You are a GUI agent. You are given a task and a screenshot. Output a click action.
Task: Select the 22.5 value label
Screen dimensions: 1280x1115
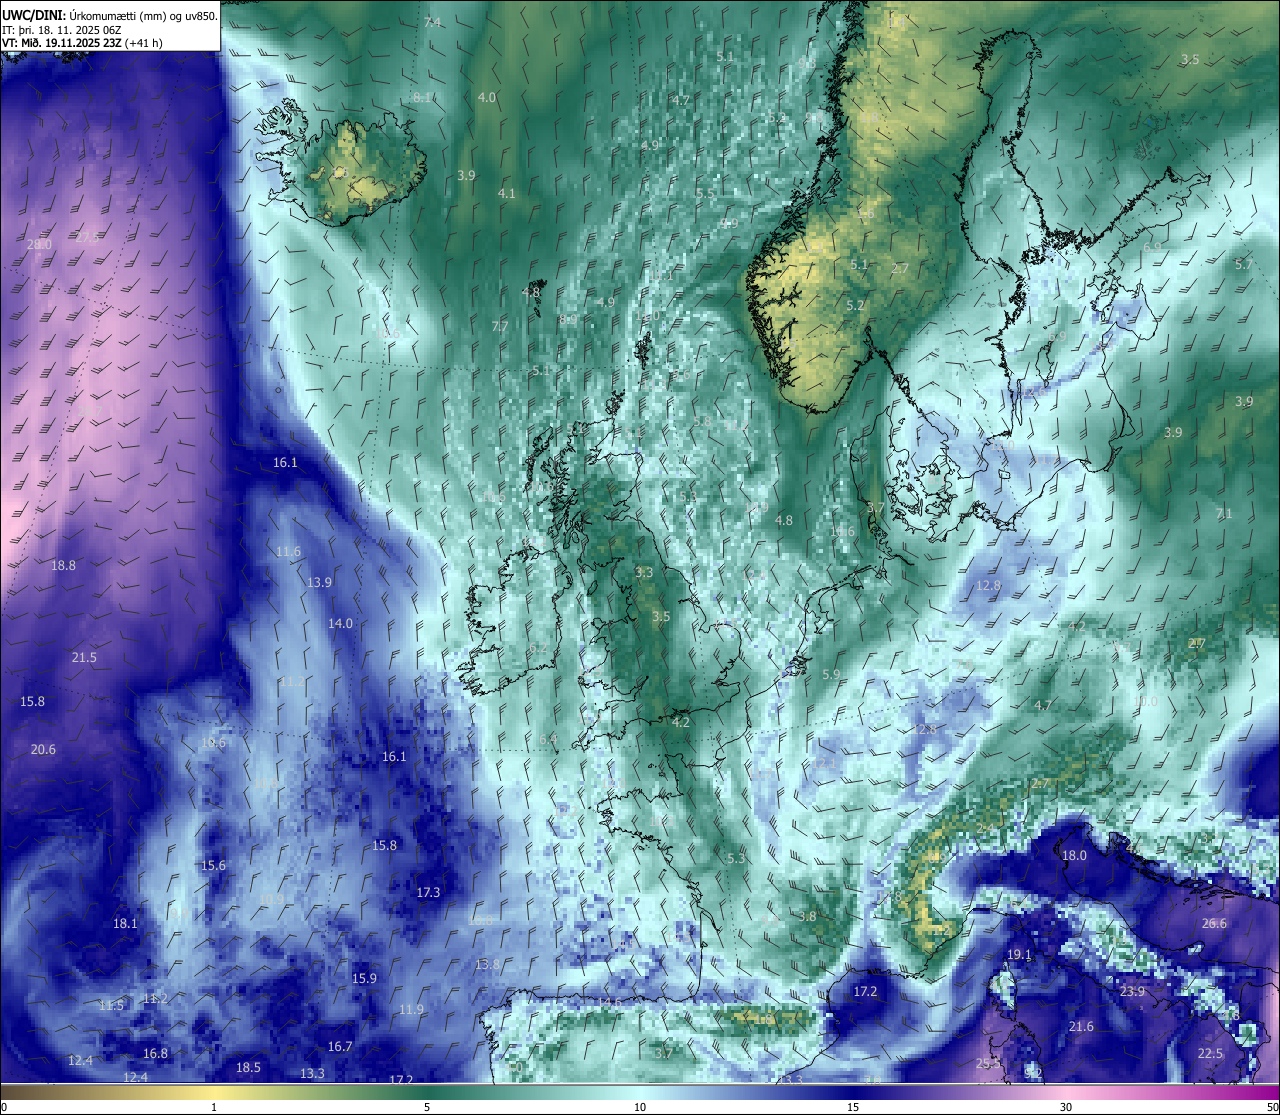[x=1210, y=1053]
